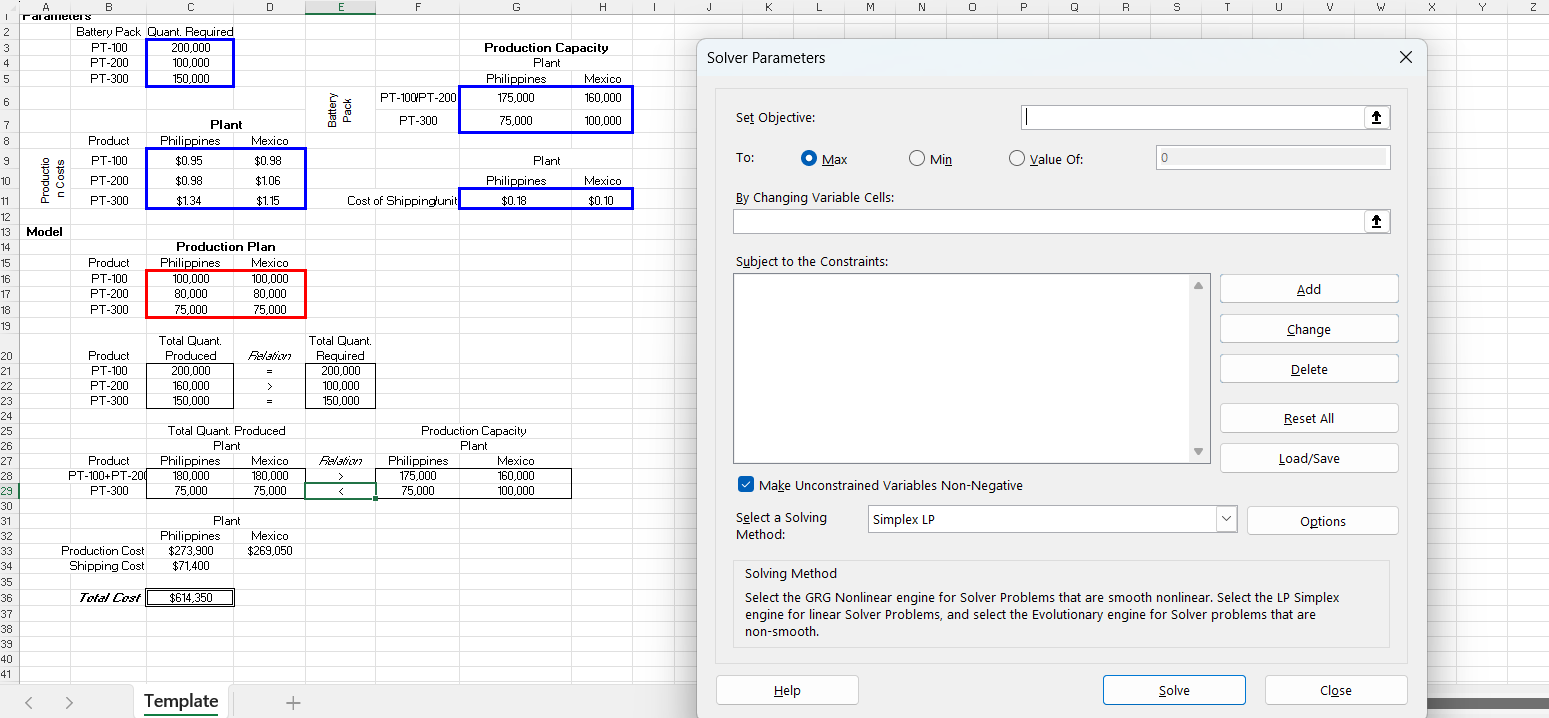Select the Production Cost Mexico cell $269,050
Image resolution: width=1549 pixels, height=718 pixels.
(x=269, y=550)
